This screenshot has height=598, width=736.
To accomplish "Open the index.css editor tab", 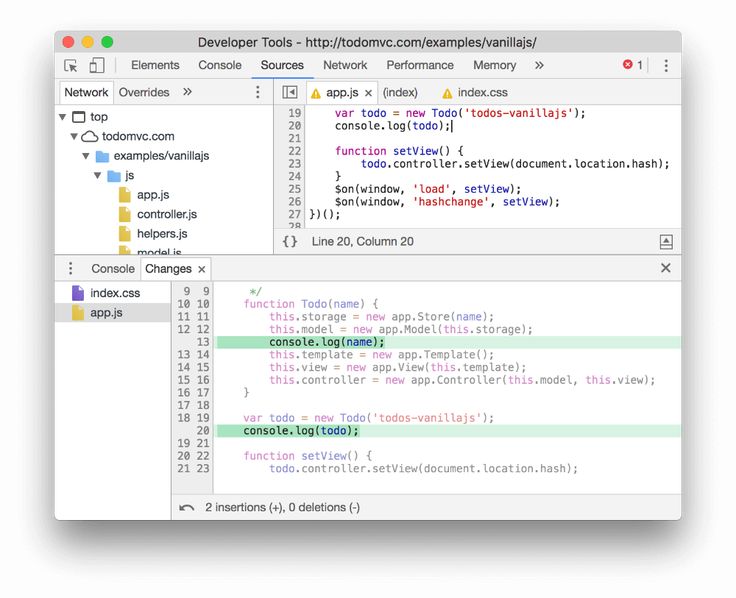I will click(482, 93).
